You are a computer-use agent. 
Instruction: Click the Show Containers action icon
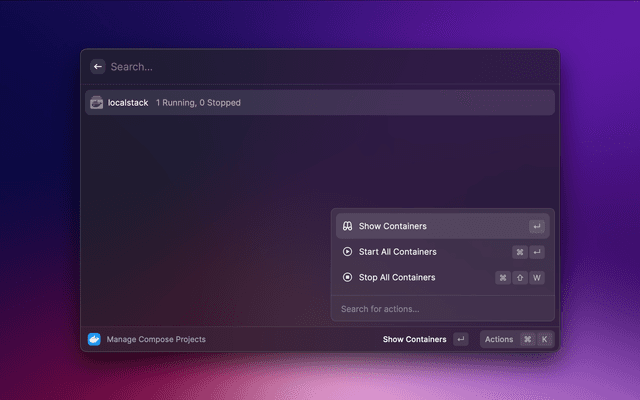pyautogui.click(x=347, y=226)
